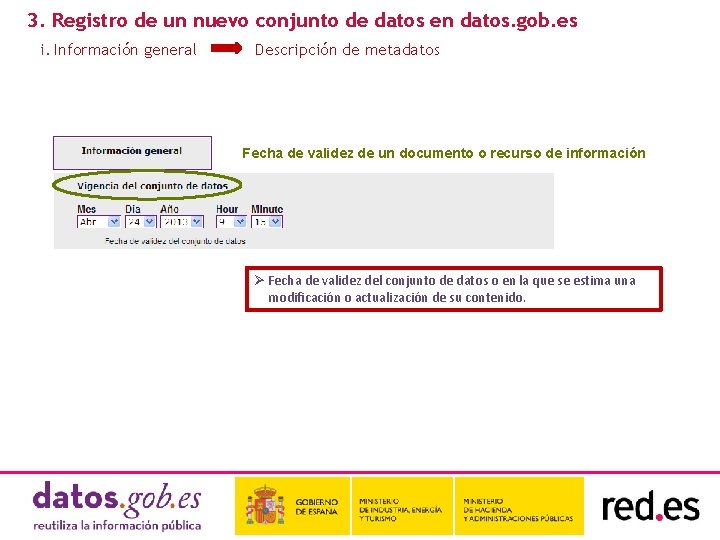Image resolution: width=720 pixels, height=540 pixels.
Task: Click the 'reutiliza la información pública' tagline
Action: [117, 525]
